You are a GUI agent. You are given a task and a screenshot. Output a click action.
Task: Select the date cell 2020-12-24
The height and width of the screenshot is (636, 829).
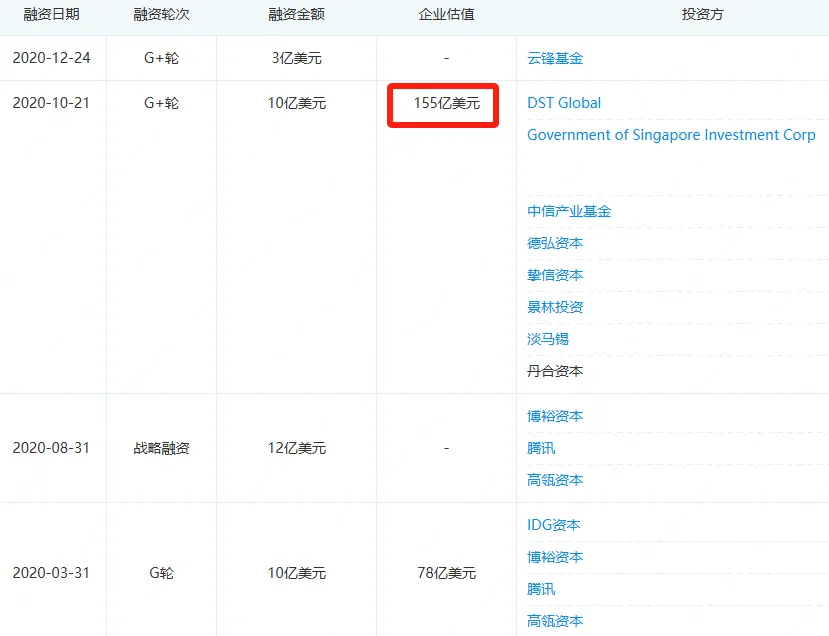pyautogui.click(x=51, y=58)
